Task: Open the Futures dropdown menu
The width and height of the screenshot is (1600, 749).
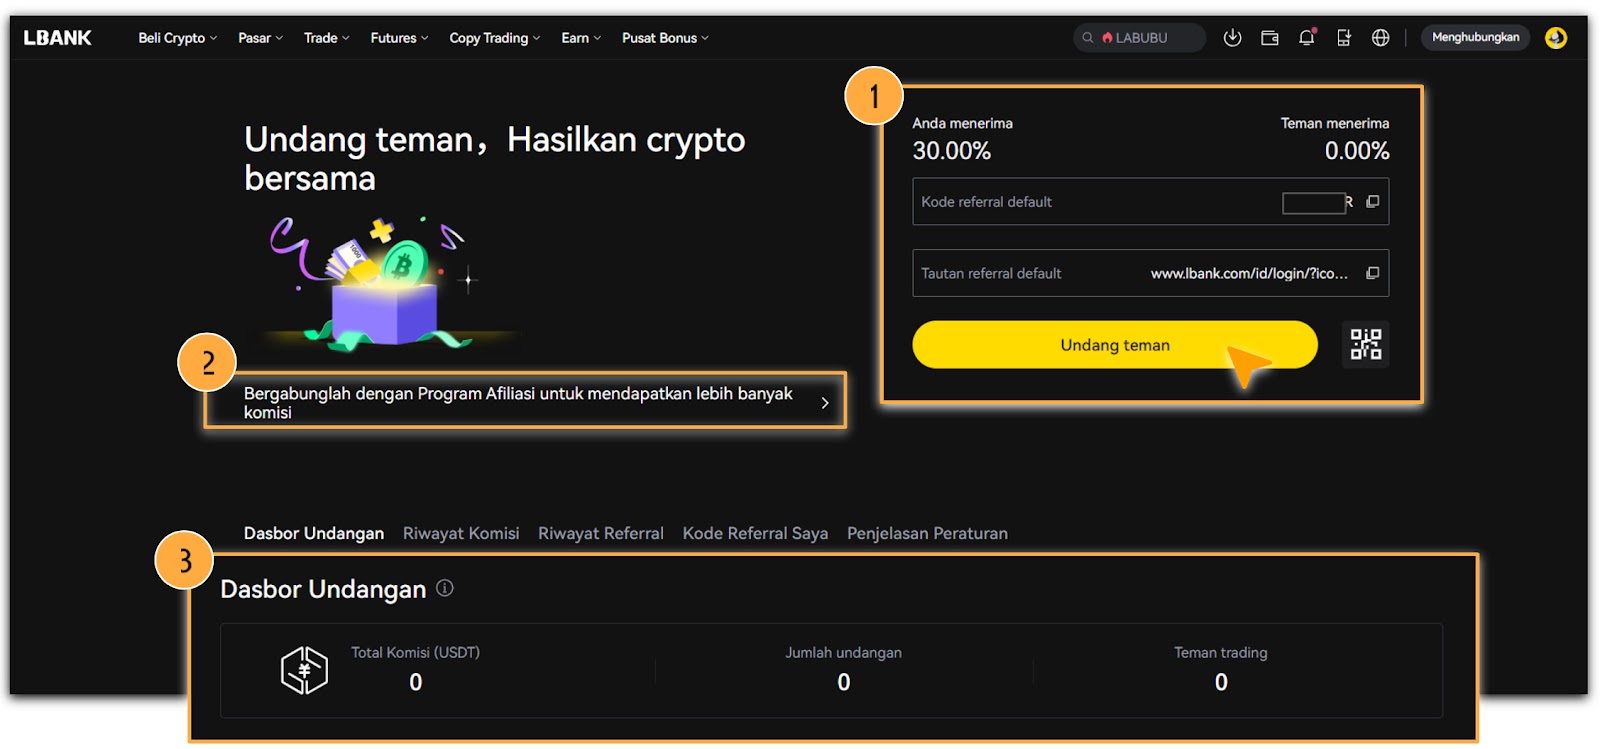Action: pos(398,38)
